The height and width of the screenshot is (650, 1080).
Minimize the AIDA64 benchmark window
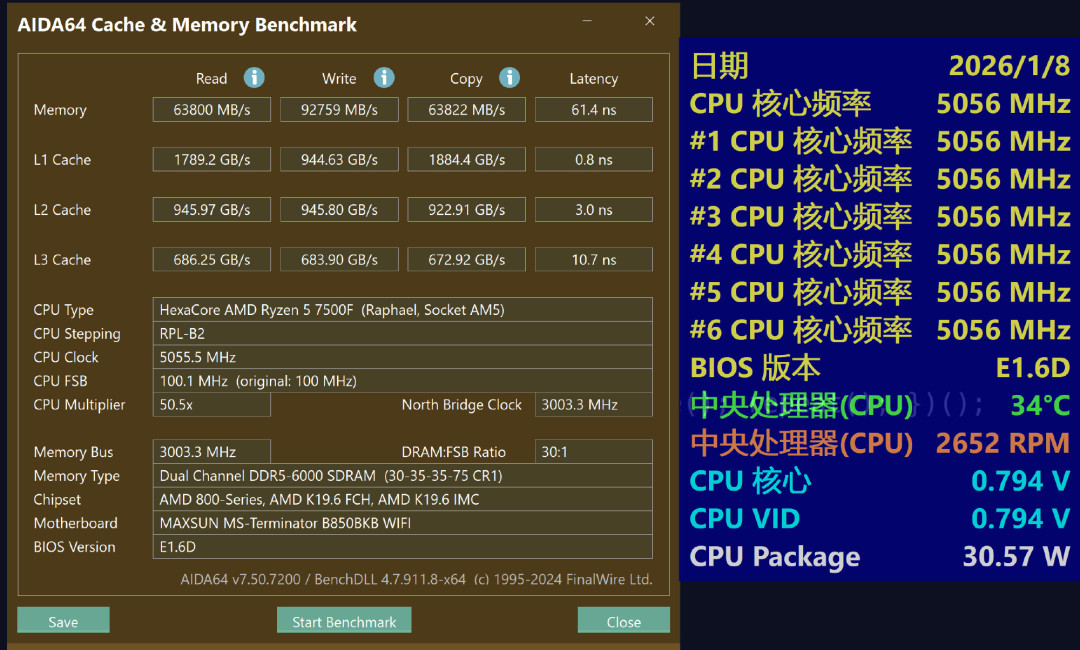coord(587,21)
